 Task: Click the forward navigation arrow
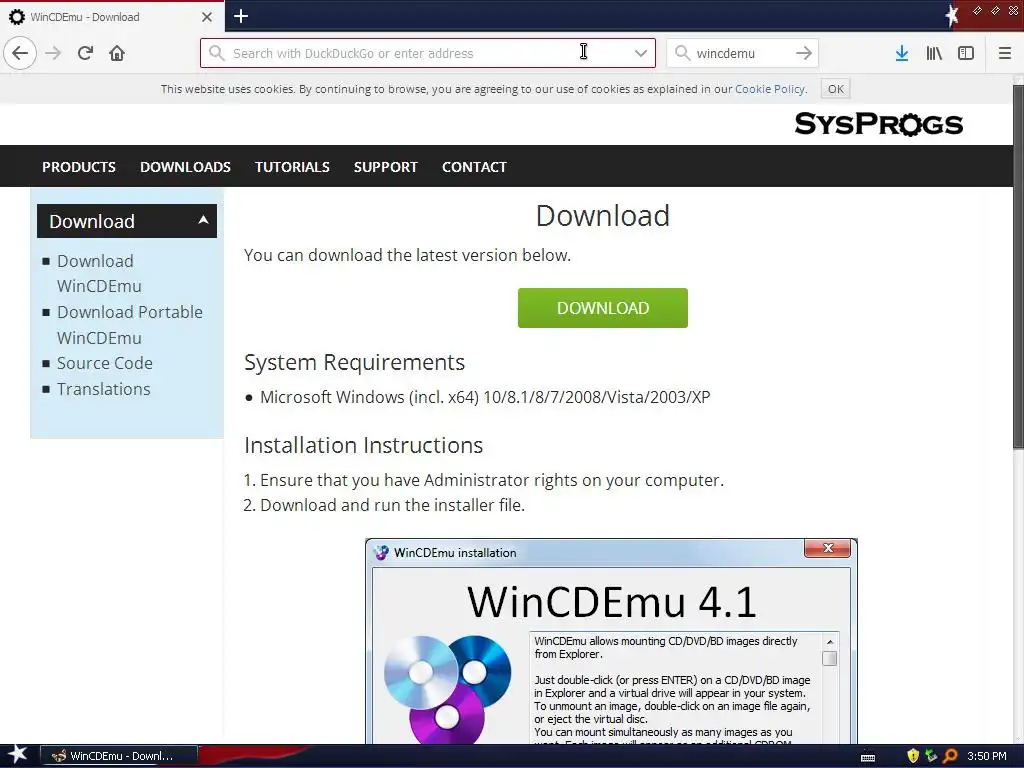53,53
